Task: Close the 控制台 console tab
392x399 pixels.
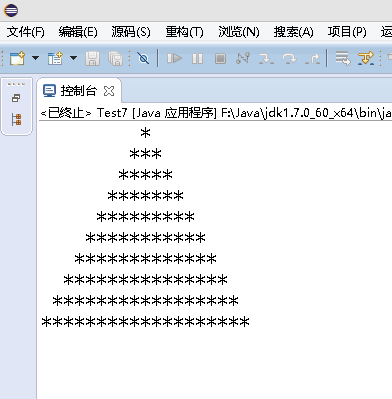Action: (x=109, y=91)
